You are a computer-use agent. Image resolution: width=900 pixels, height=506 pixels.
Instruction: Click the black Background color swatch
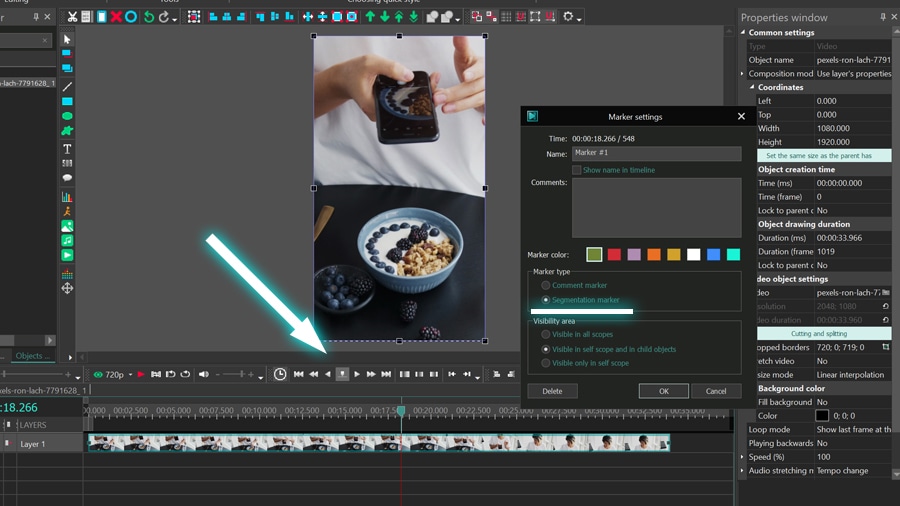tap(822, 415)
